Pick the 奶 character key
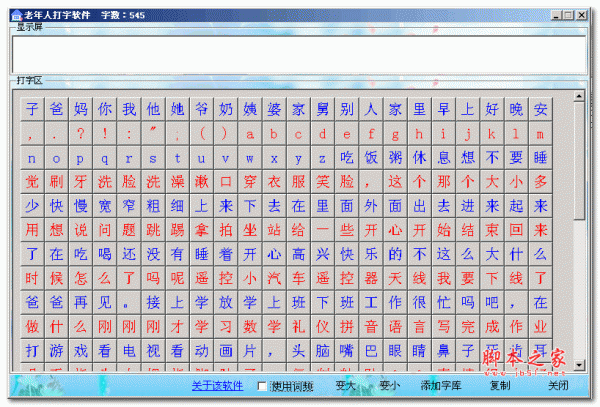Image resolution: width=600 pixels, height=407 pixels. 226,109
